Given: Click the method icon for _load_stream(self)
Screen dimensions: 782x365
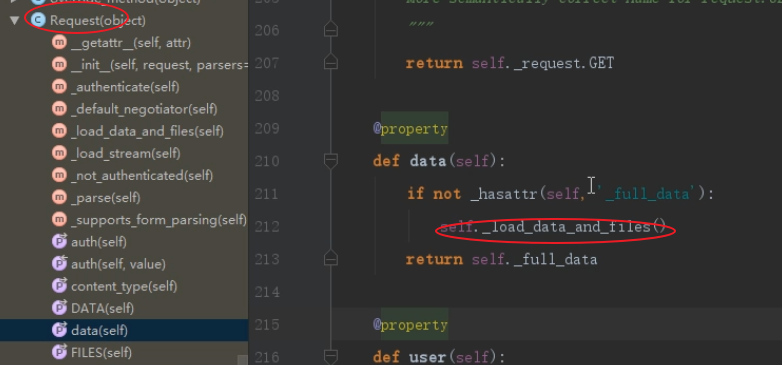Looking at the screenshot, I should pos(59,153).
